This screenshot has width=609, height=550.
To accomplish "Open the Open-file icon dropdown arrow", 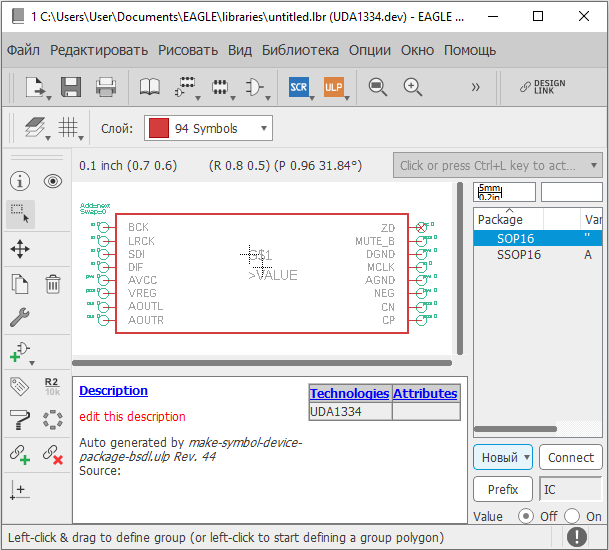I will click(x=49, y=98).
